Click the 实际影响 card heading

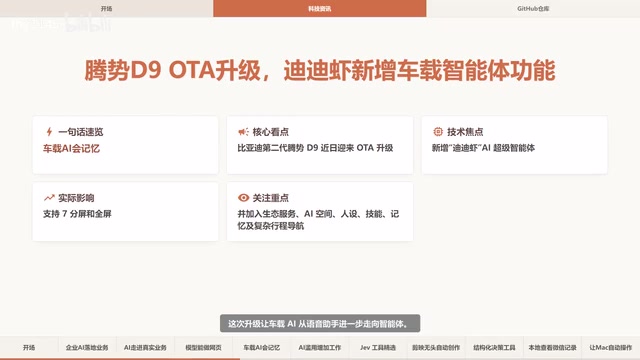[76, 198]
